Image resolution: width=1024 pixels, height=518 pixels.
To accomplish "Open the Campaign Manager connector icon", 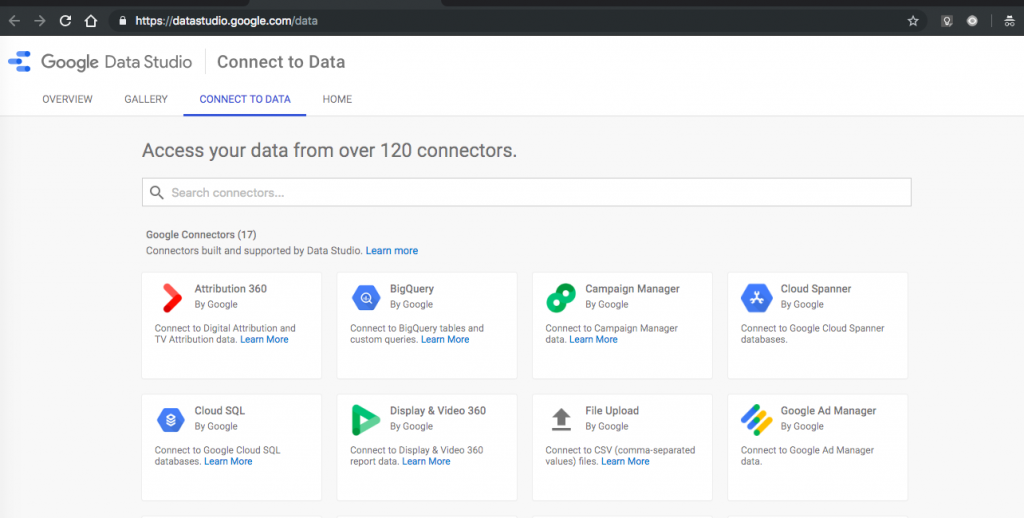I will pos(561,297).
